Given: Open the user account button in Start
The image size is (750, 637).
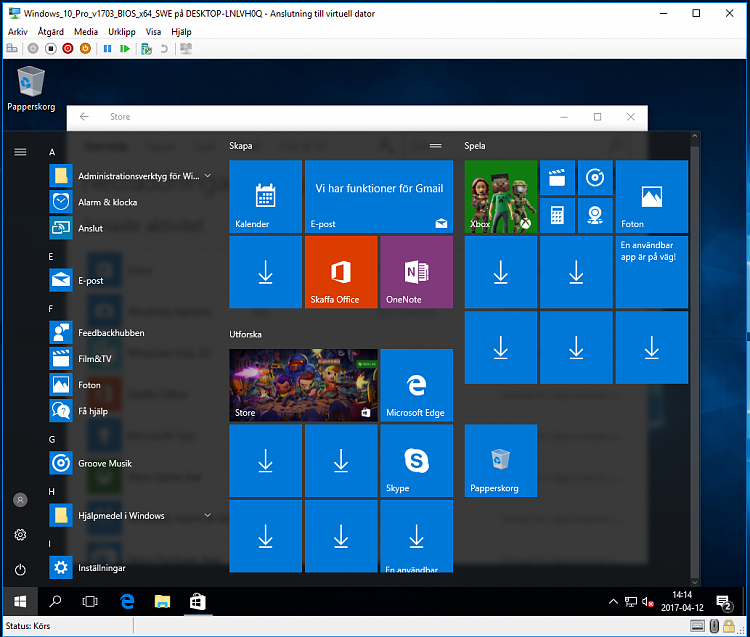Looking at the screenshot, I should point(20,500).
